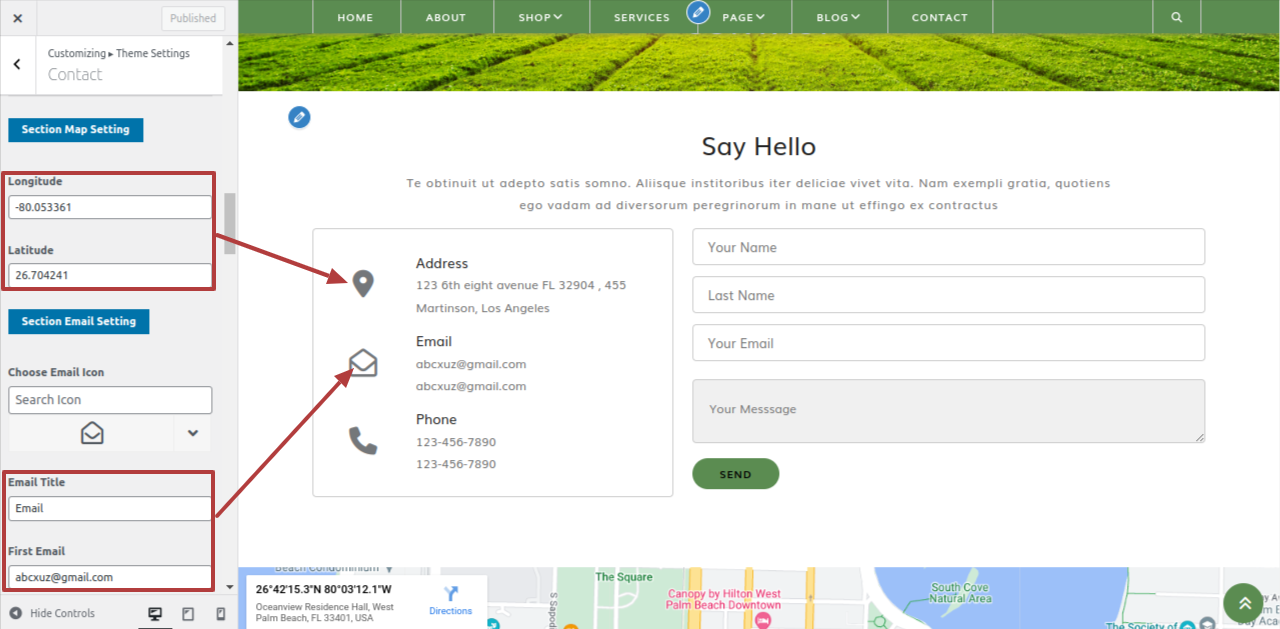This screenshot has height=629, width=1280.
Task: Go to the HOME menu item
Action: pyautogui.click(x=355, y=17)
